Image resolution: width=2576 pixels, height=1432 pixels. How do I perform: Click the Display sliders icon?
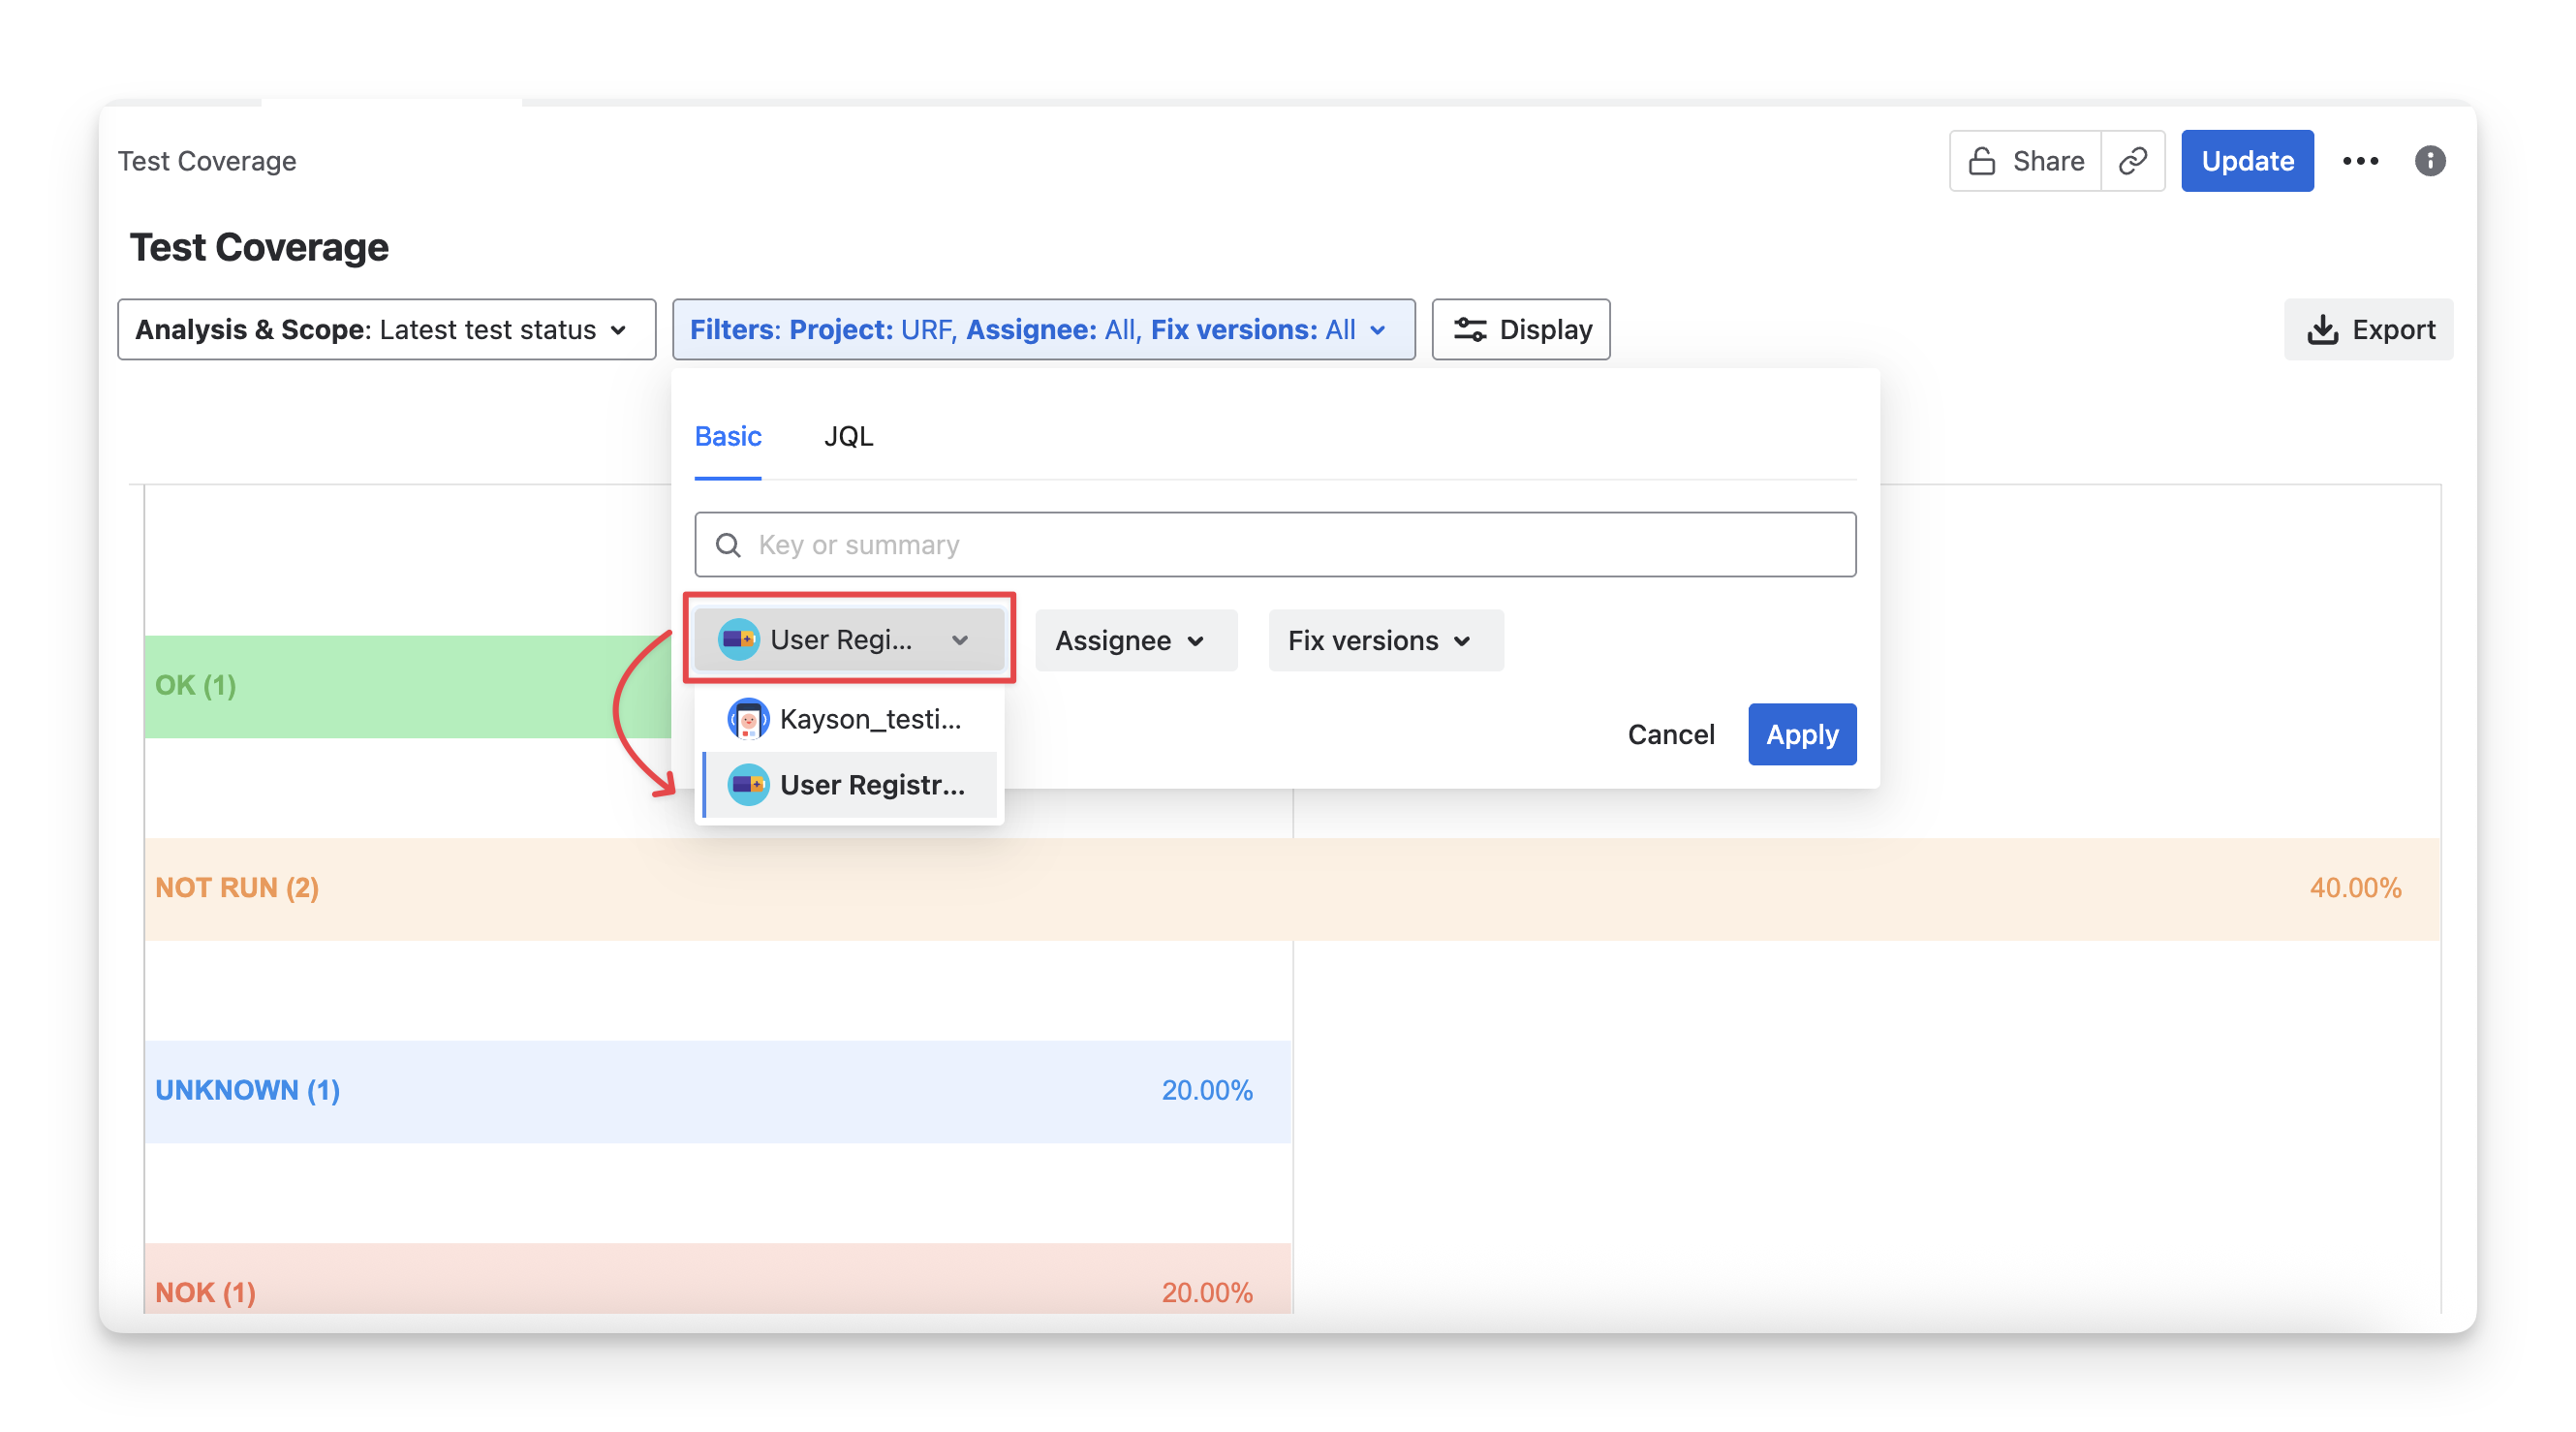click(1469, 329)
